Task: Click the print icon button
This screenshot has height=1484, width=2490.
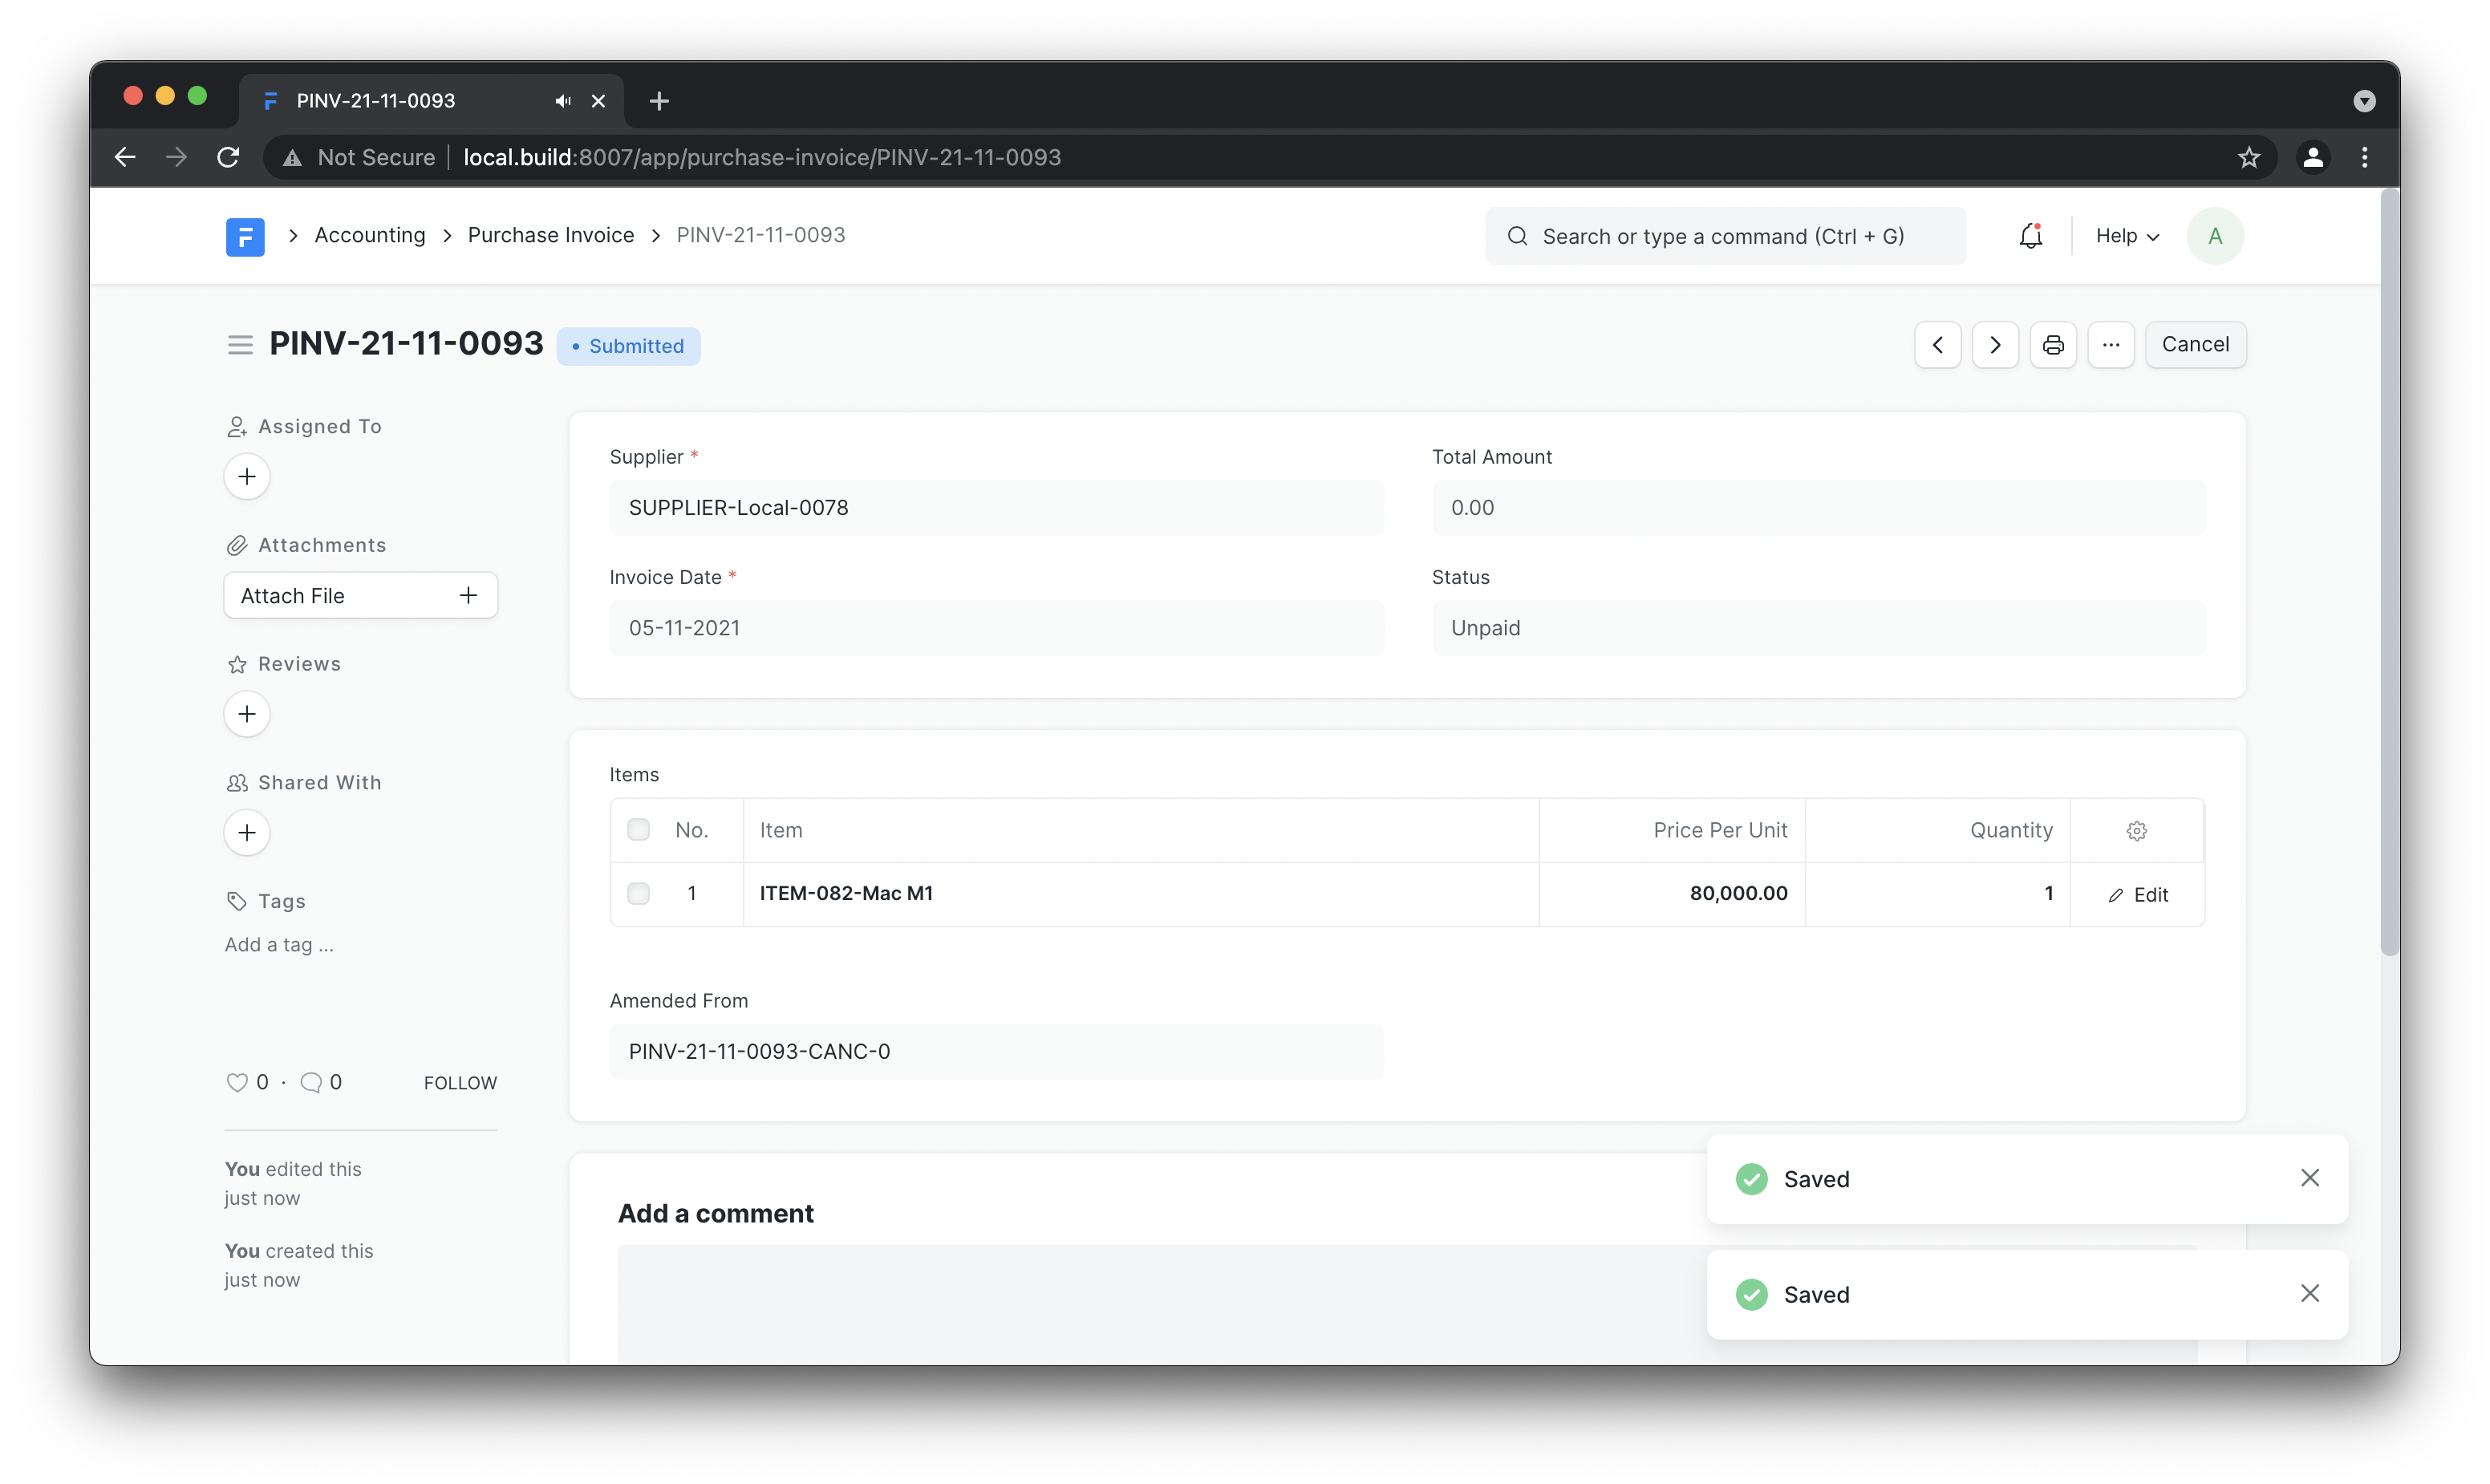Action: point(2052,345)
